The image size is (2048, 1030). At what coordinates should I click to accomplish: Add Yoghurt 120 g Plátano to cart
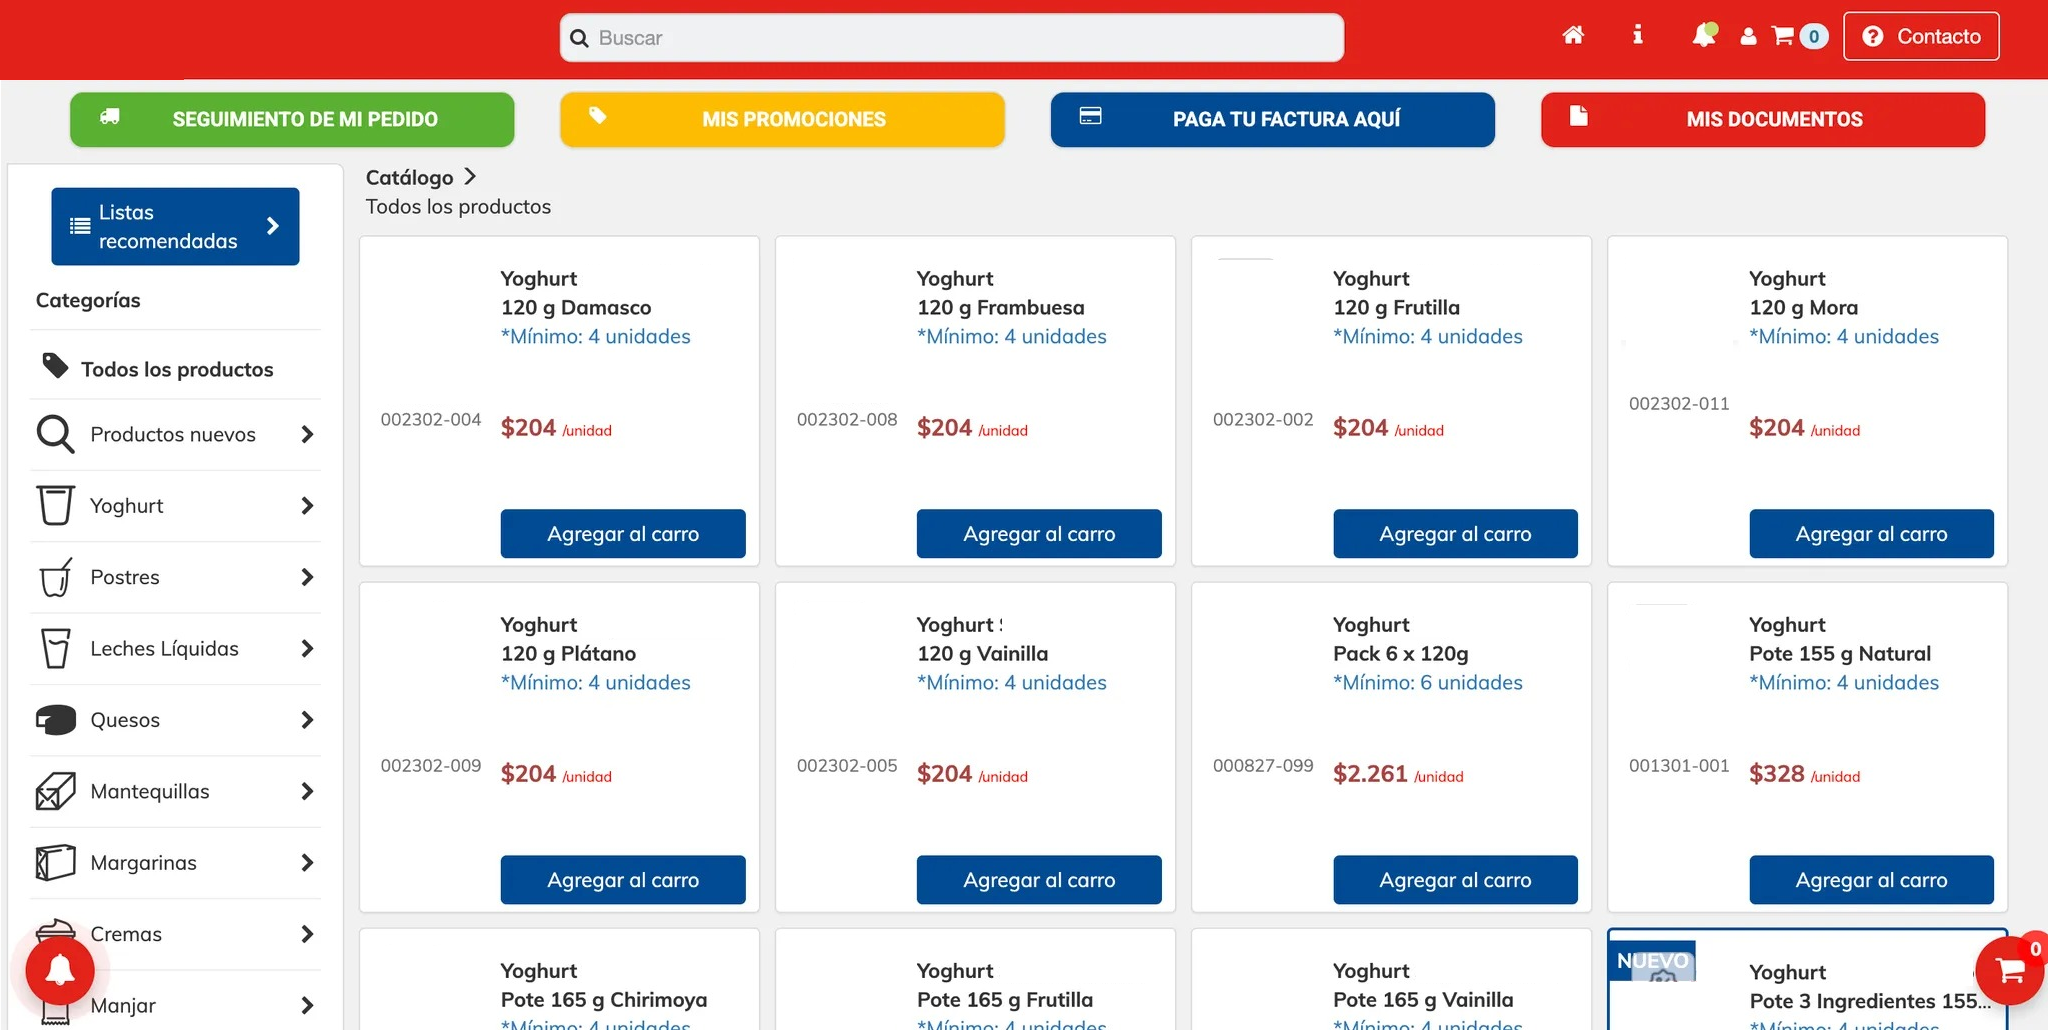tap(623, 880)
